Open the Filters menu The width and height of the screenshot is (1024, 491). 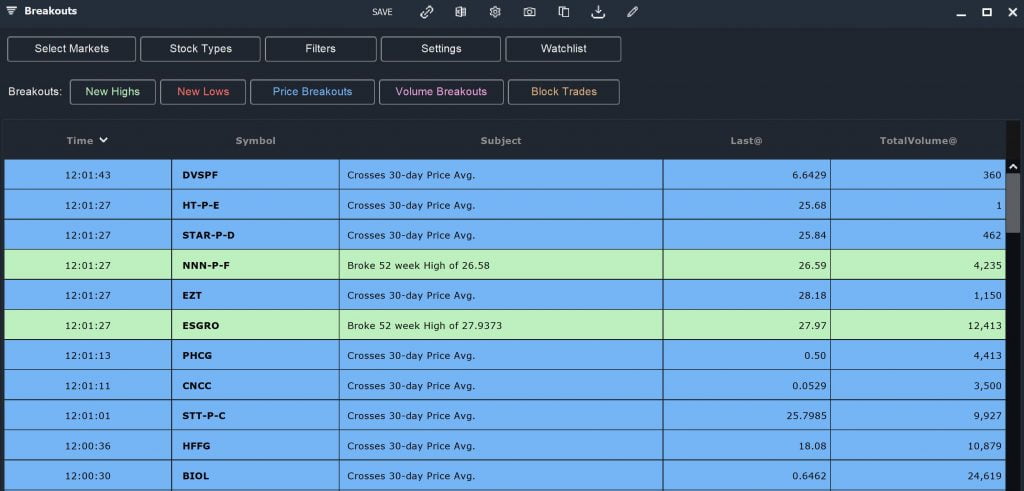(x=320, y=49)
